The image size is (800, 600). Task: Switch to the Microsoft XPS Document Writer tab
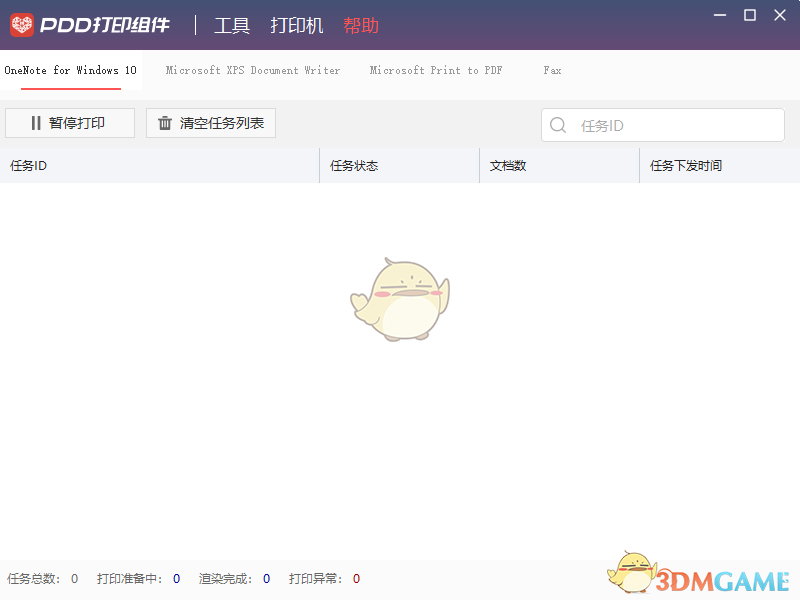[253, 71]
